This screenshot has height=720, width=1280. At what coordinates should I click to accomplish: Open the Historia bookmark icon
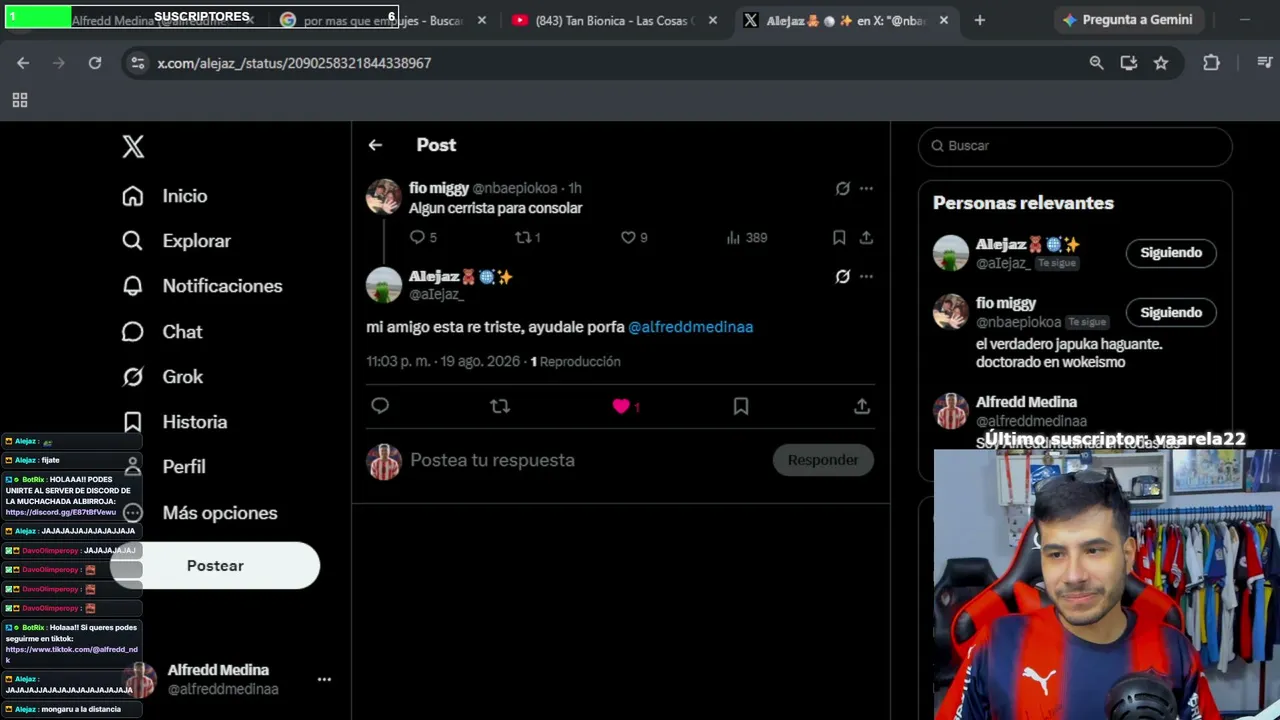(x=133, y=422)
